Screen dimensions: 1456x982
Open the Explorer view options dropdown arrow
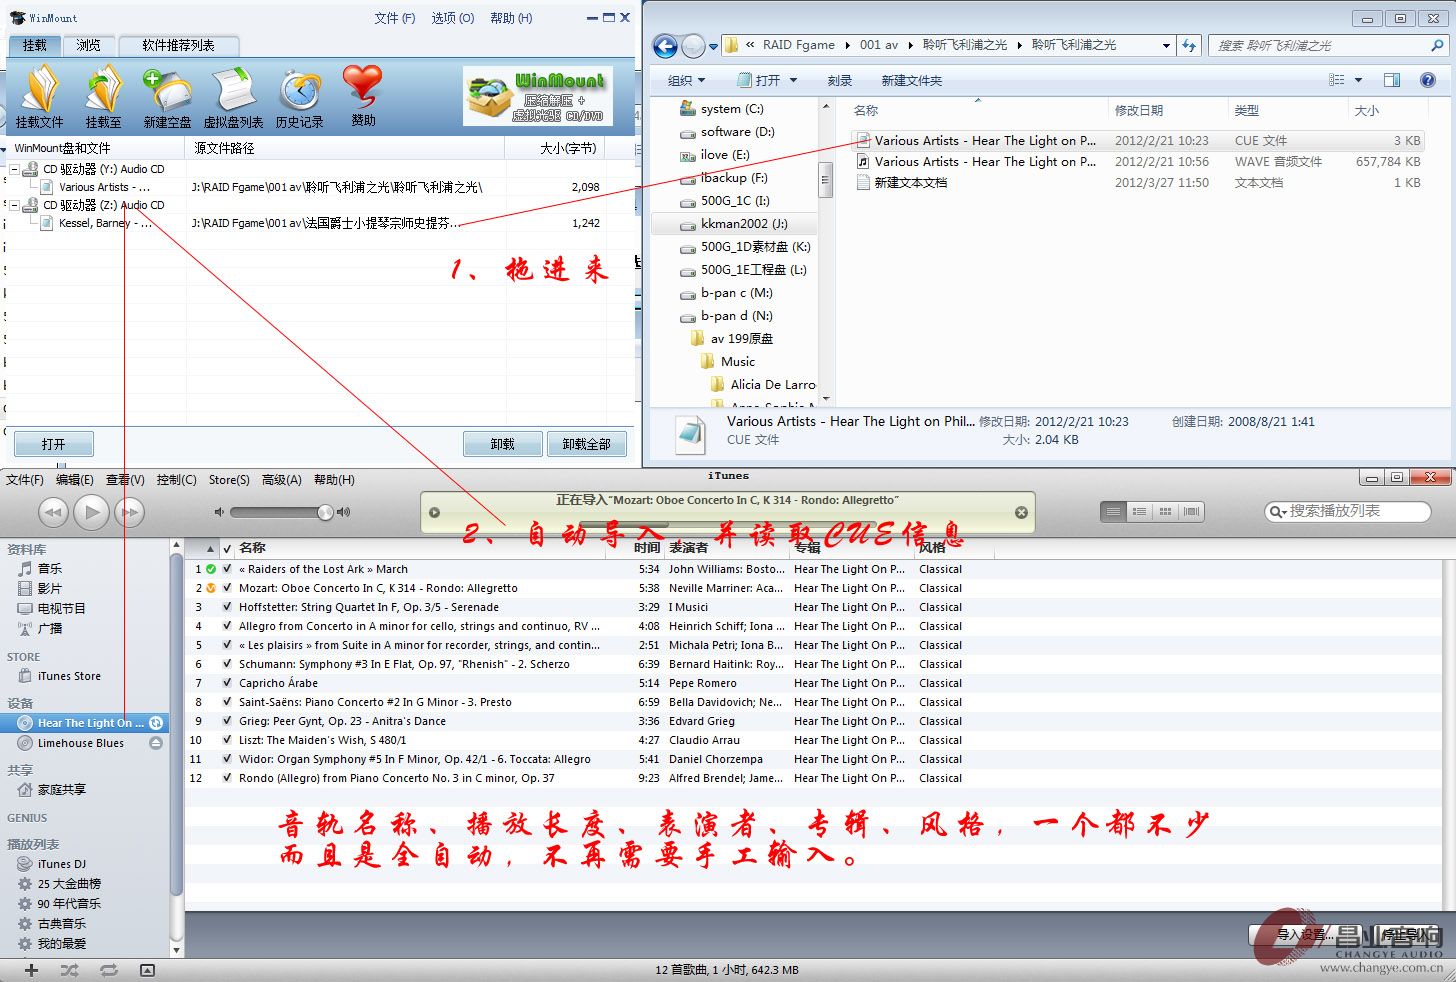point(1358,80)
